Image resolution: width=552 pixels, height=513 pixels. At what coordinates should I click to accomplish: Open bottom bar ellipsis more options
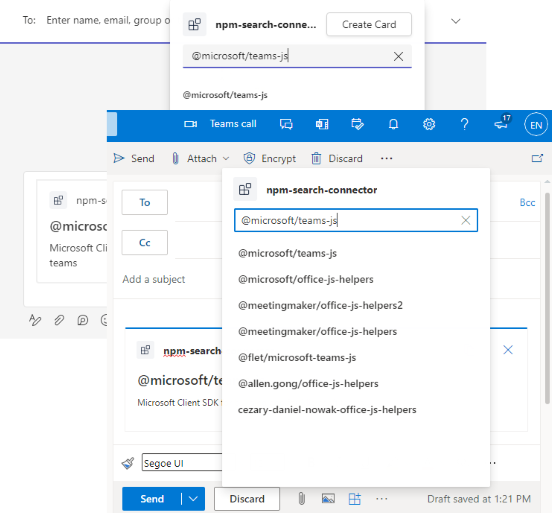coord(382,499)
